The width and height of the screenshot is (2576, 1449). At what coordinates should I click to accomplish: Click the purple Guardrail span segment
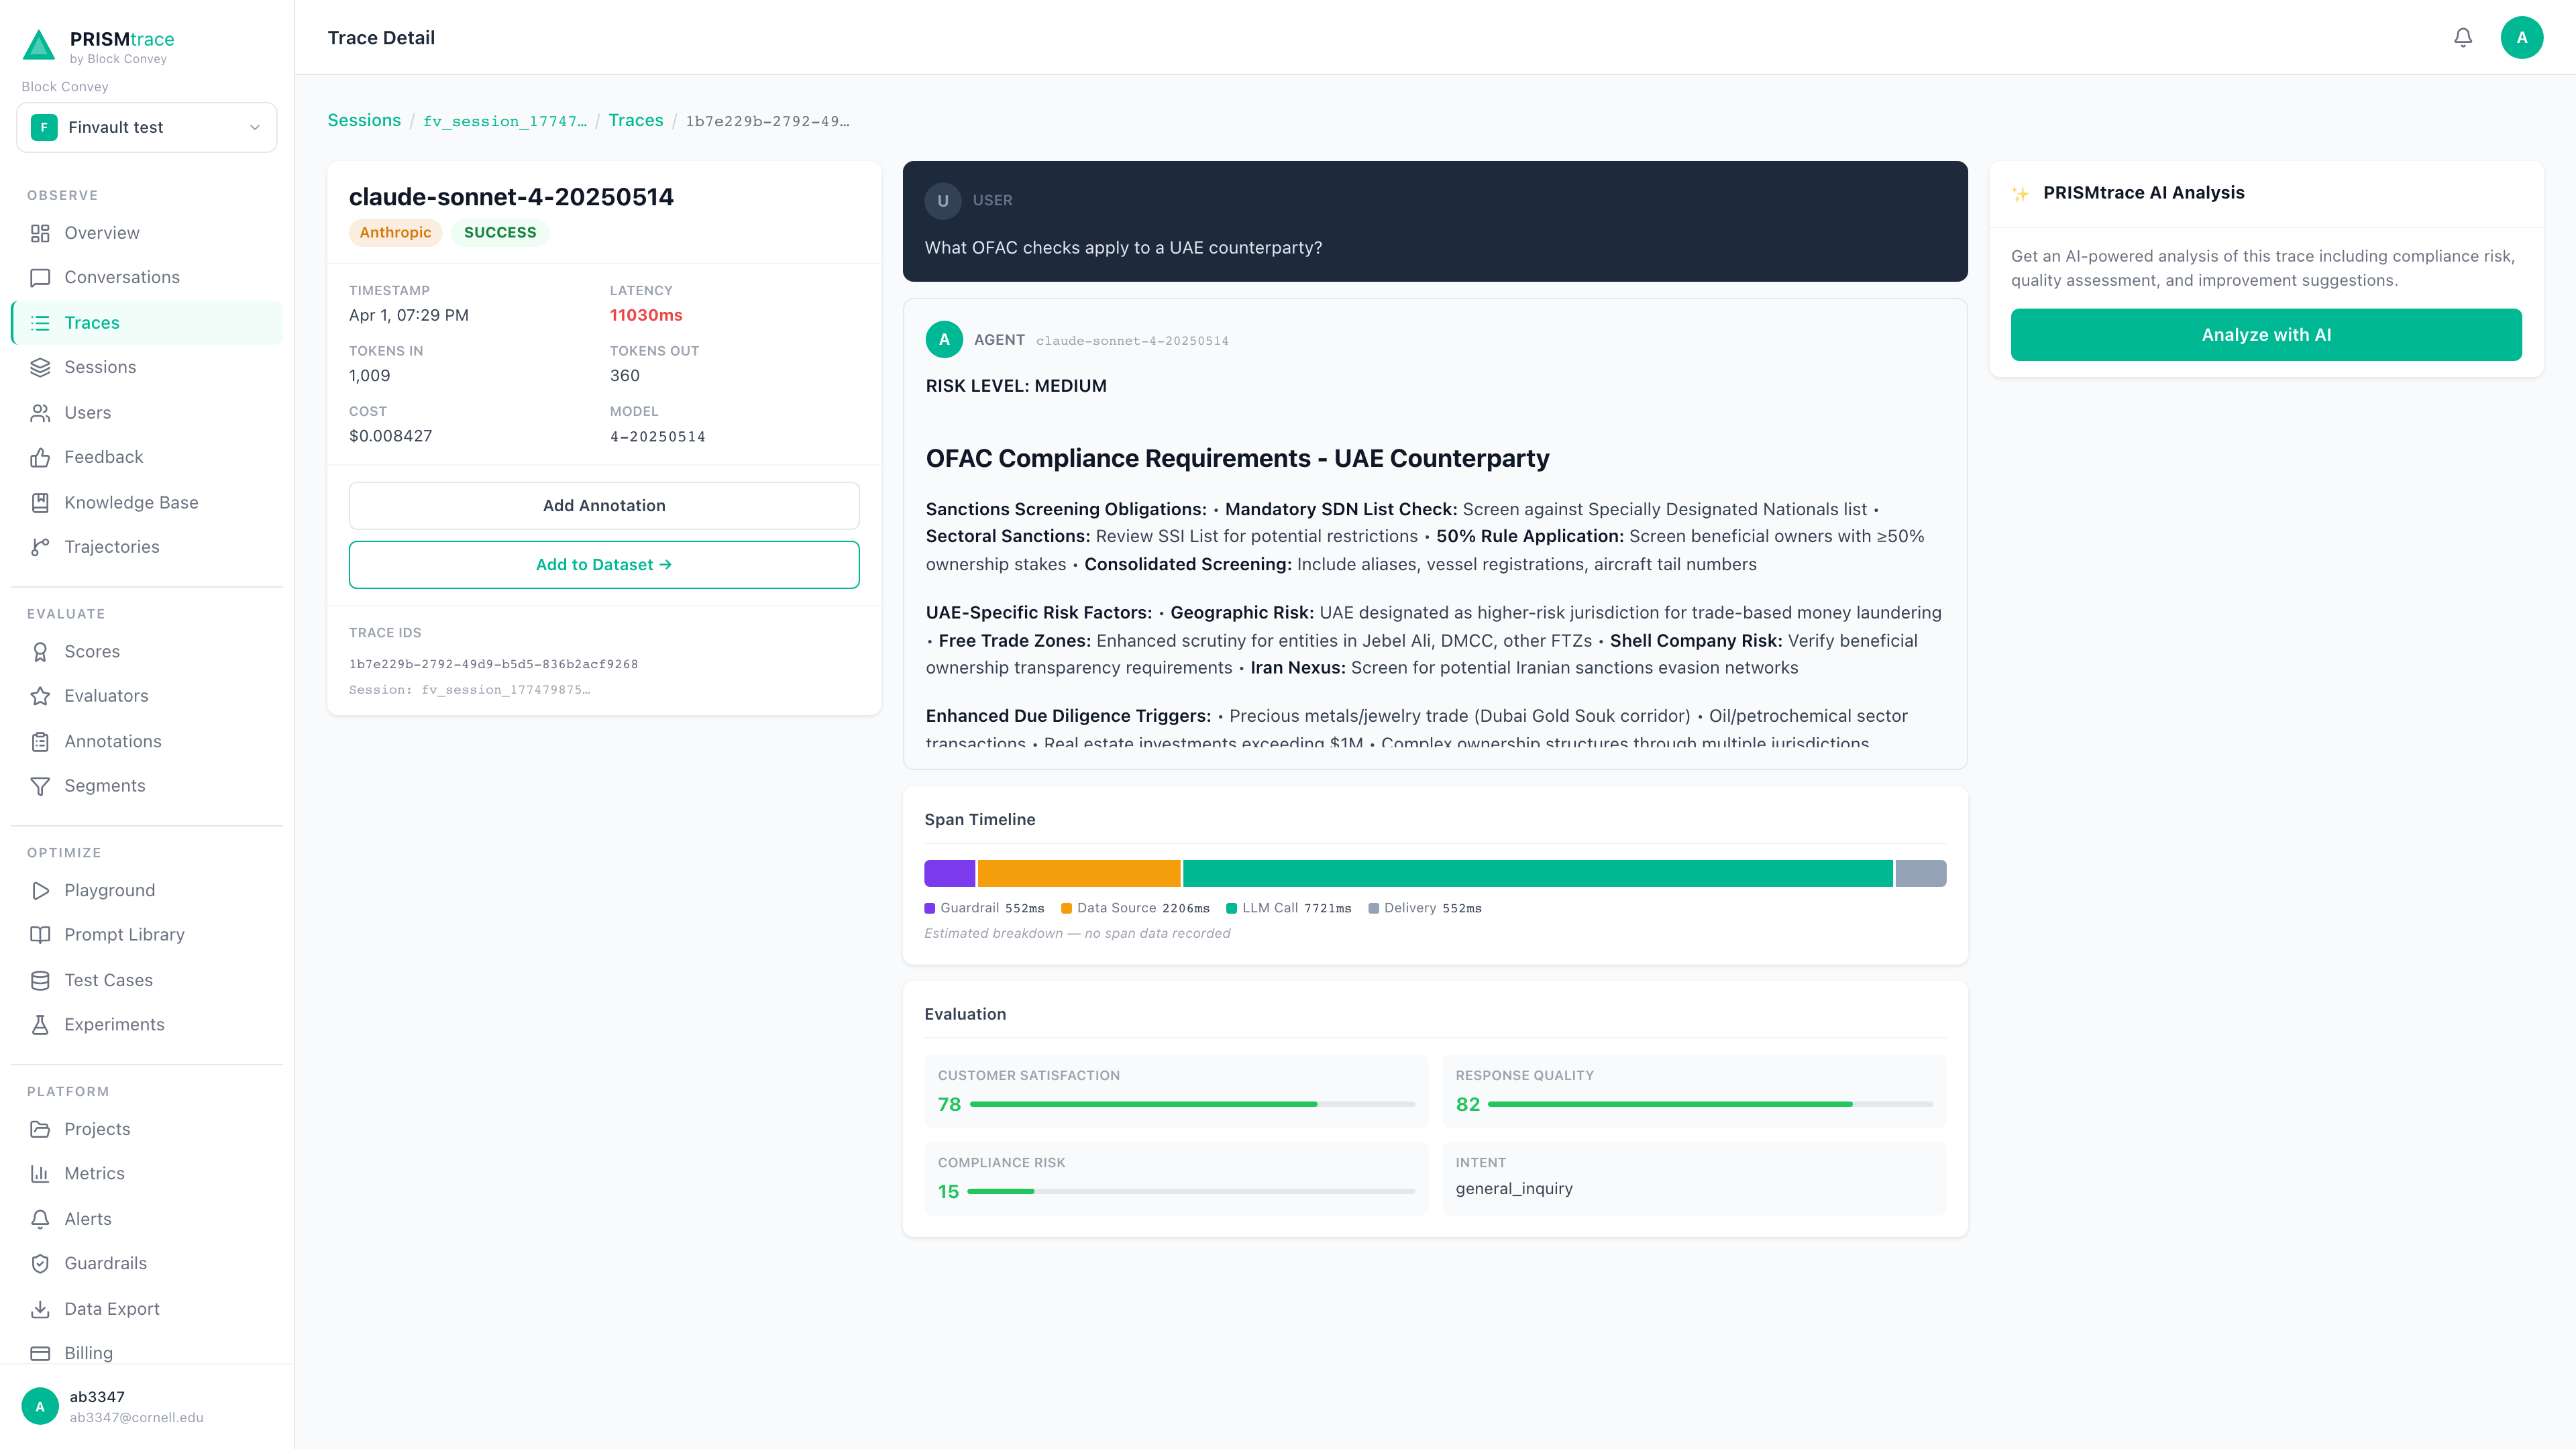949,873
